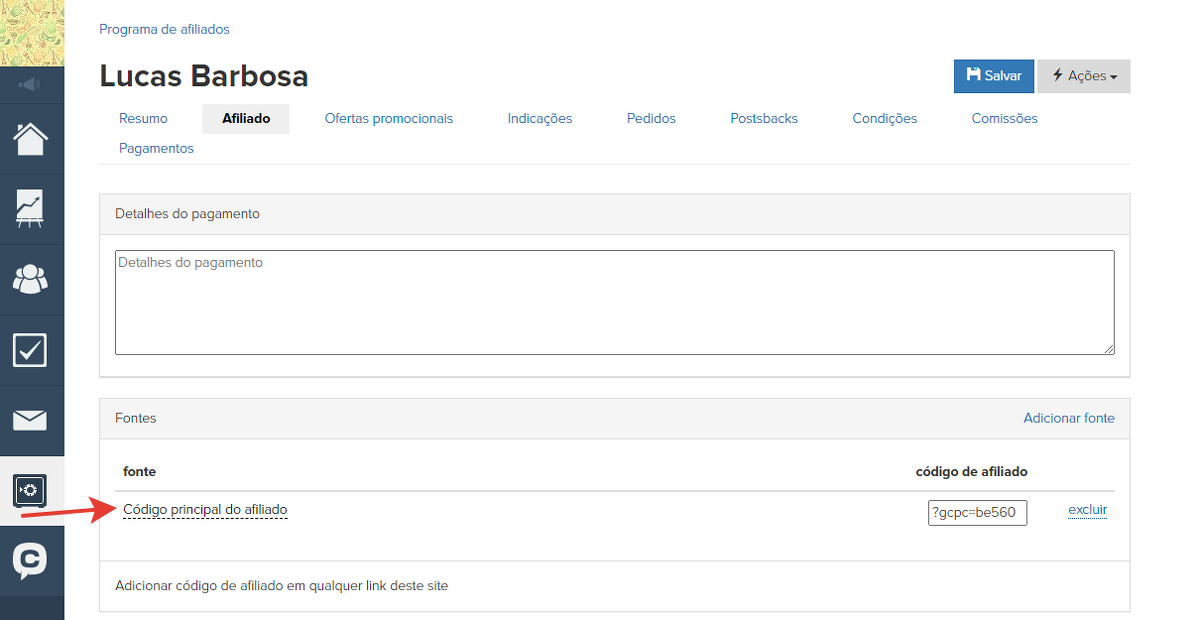Click the Salvar button
The image size is (1199, 620).
coord(993,76)
